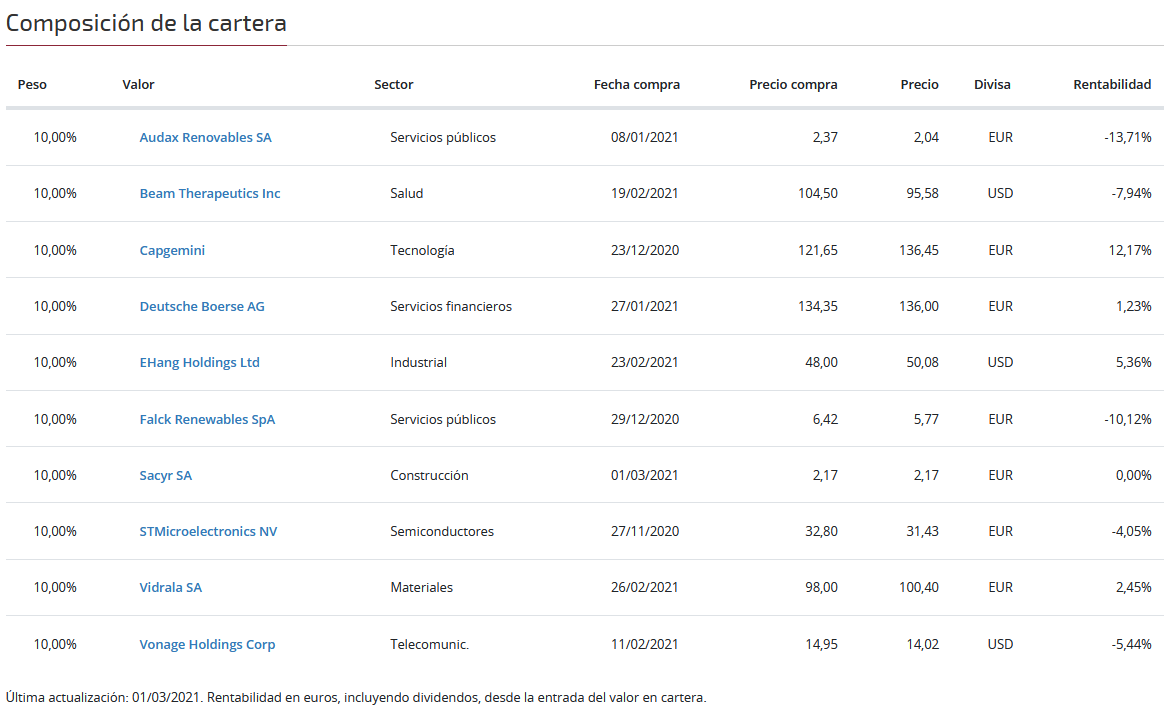Select Vidrala current price 100,40
The width and height of the screenshot is (1172, 721).
(x=919, y=587)
